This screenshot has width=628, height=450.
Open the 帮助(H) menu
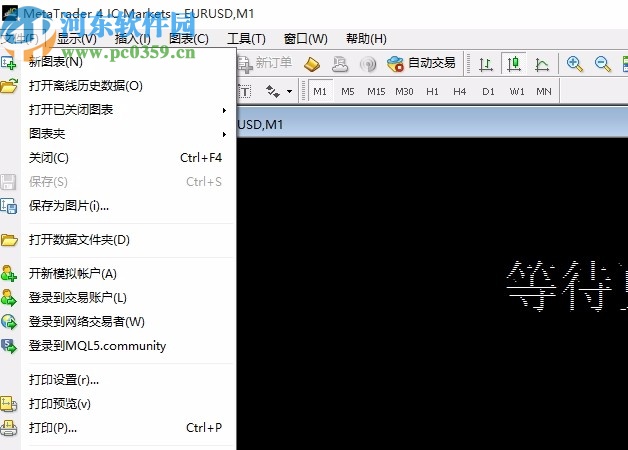pyautogui.click(x=366, y=39)
